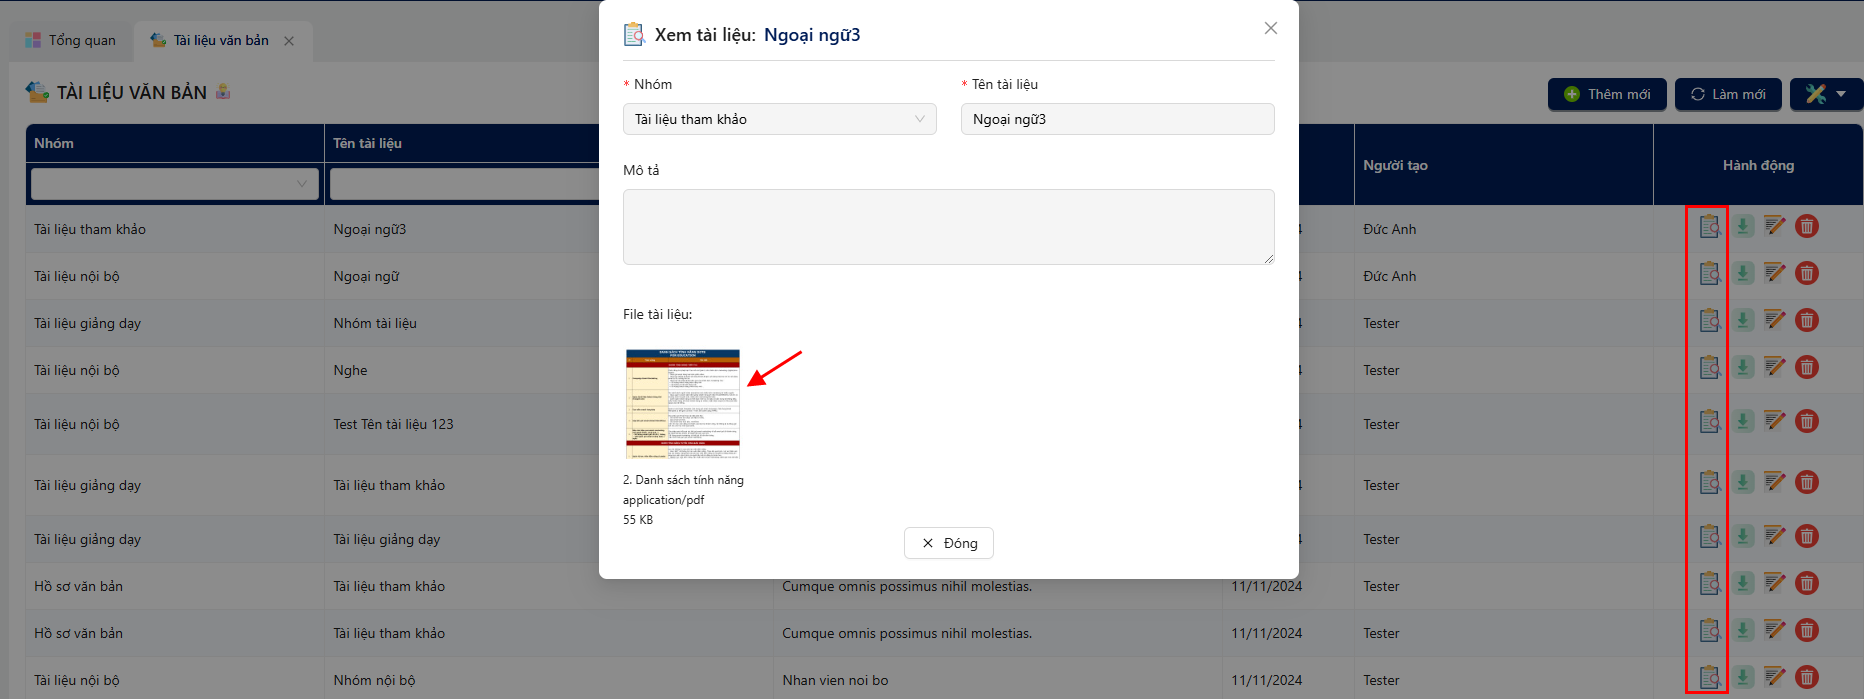Click the Đóng button in the dialog
1864x699 pixels.
pos(949,543)
